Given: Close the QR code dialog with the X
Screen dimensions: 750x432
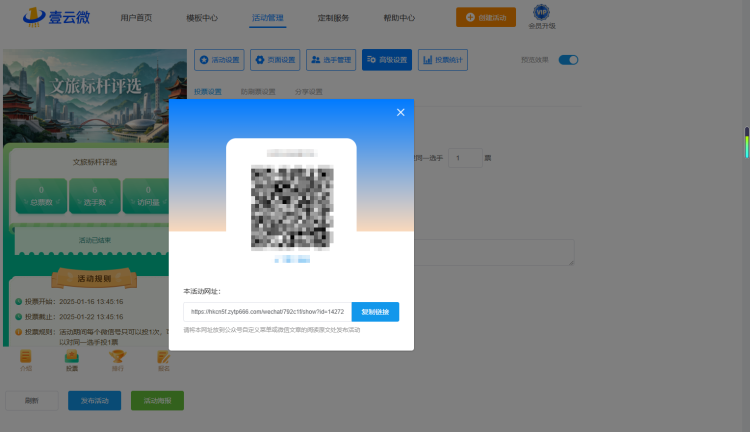Looking at the screenshot, I should tap(400, 112).
